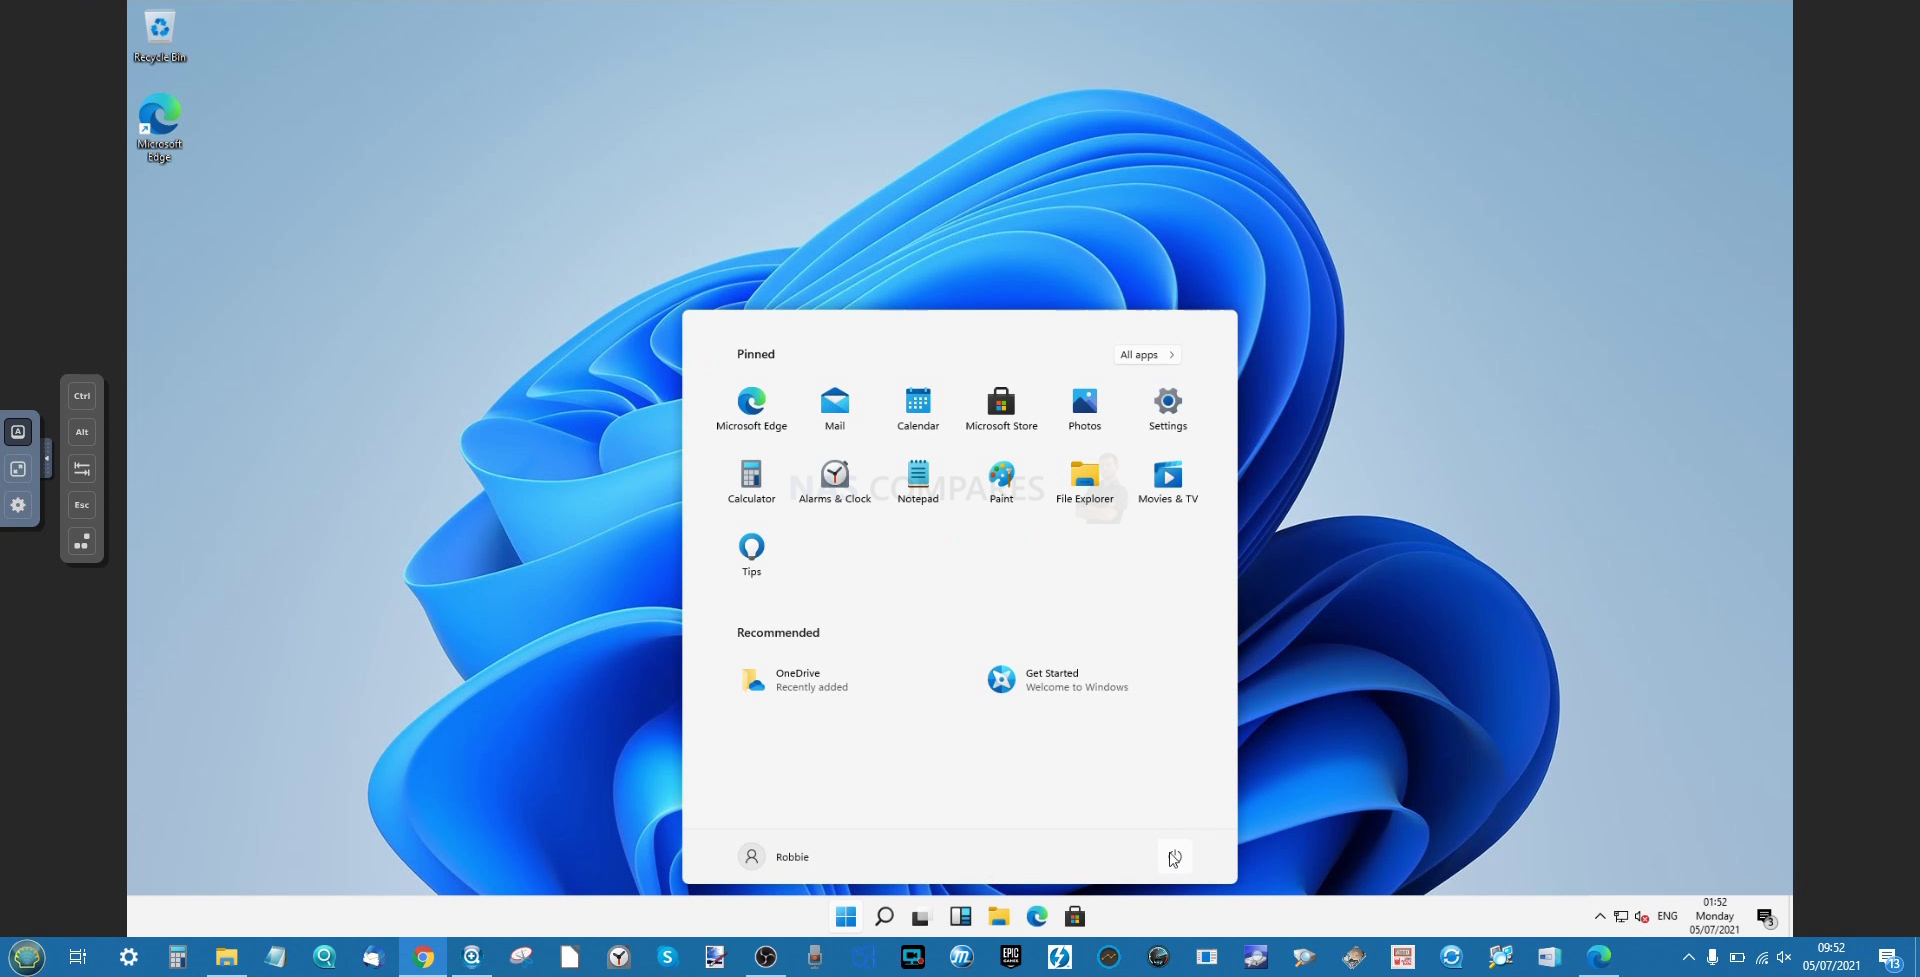Open host tray Wi-Fi network icon

click(1761, 957)
